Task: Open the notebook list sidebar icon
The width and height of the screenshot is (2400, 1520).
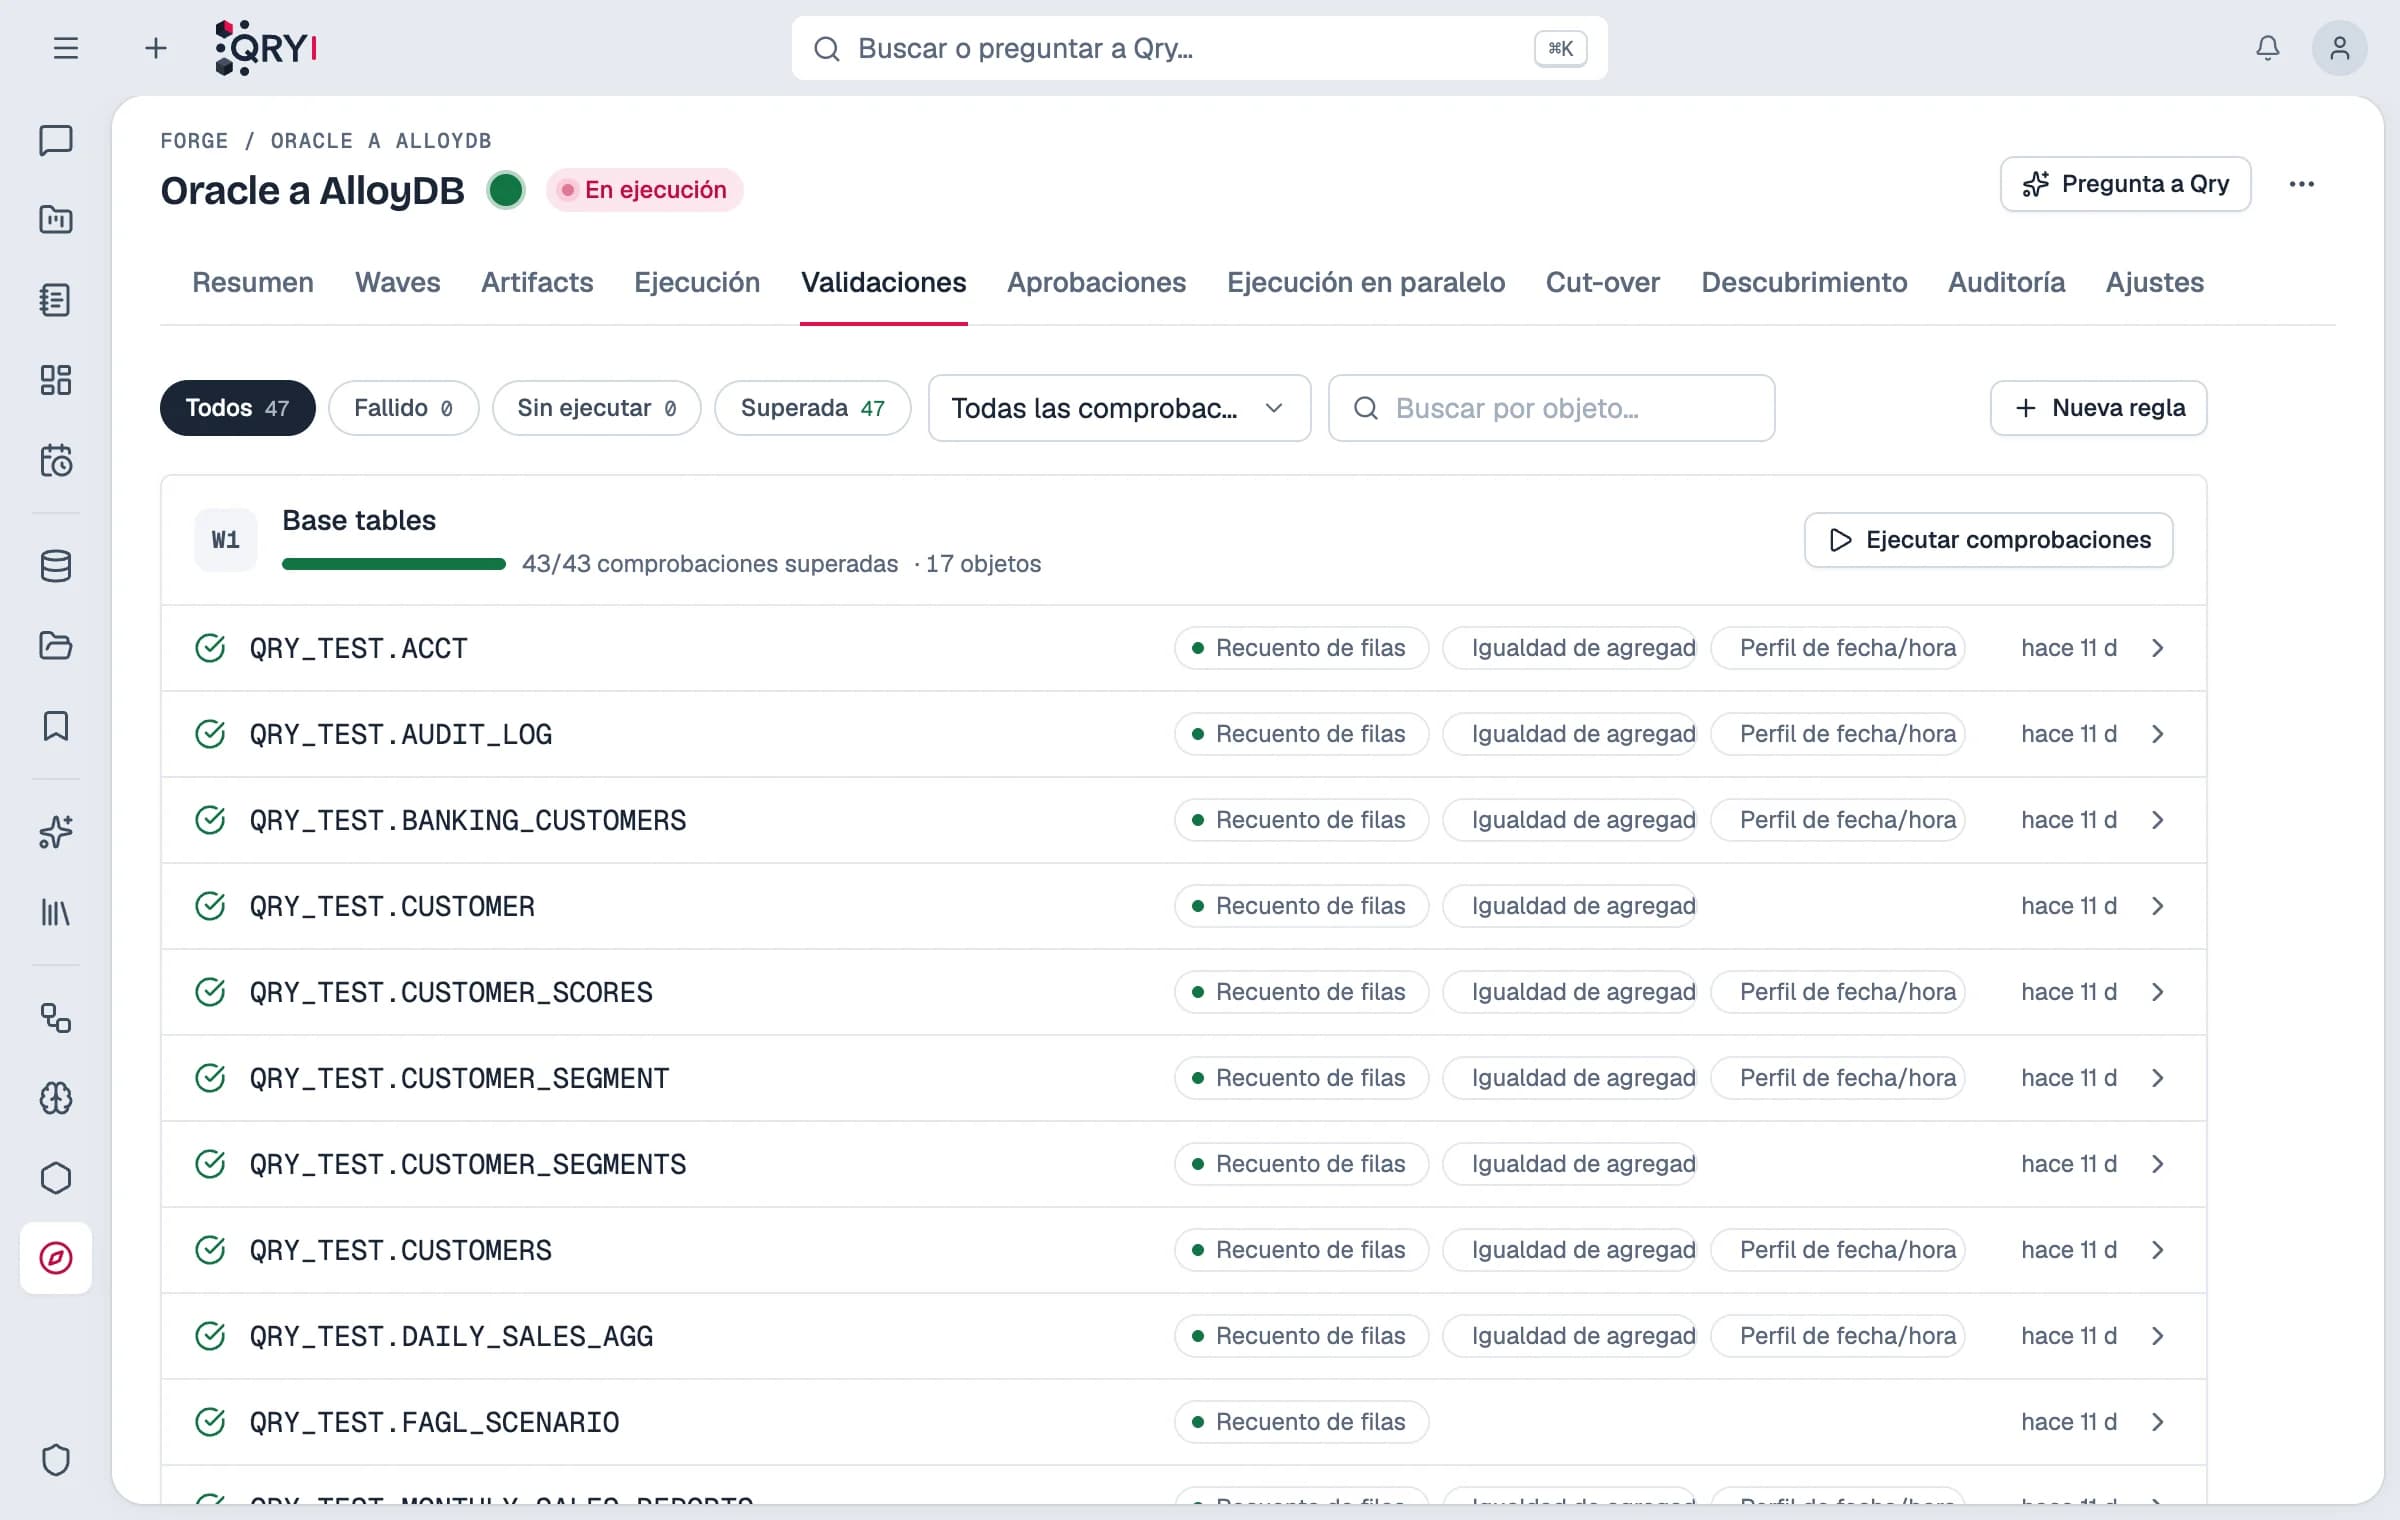Action: [56, 300]
